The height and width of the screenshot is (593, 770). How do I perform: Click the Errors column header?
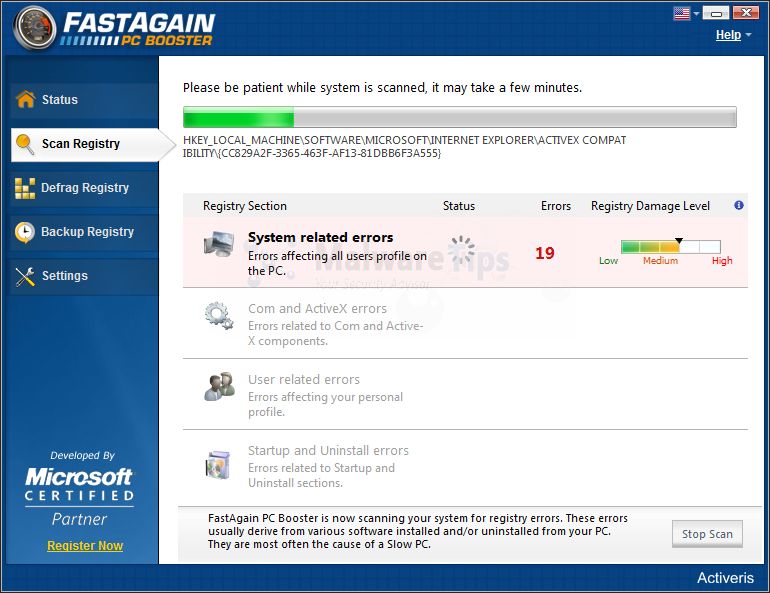coord(556,206)
